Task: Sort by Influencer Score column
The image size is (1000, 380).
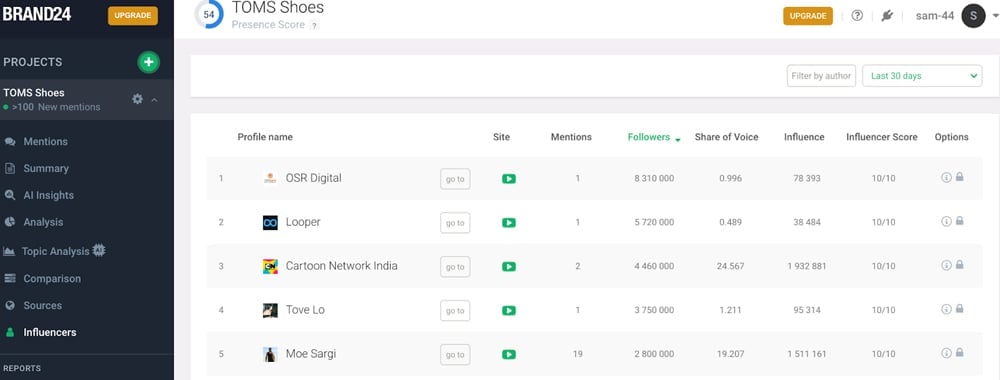Action: point(882,137)
